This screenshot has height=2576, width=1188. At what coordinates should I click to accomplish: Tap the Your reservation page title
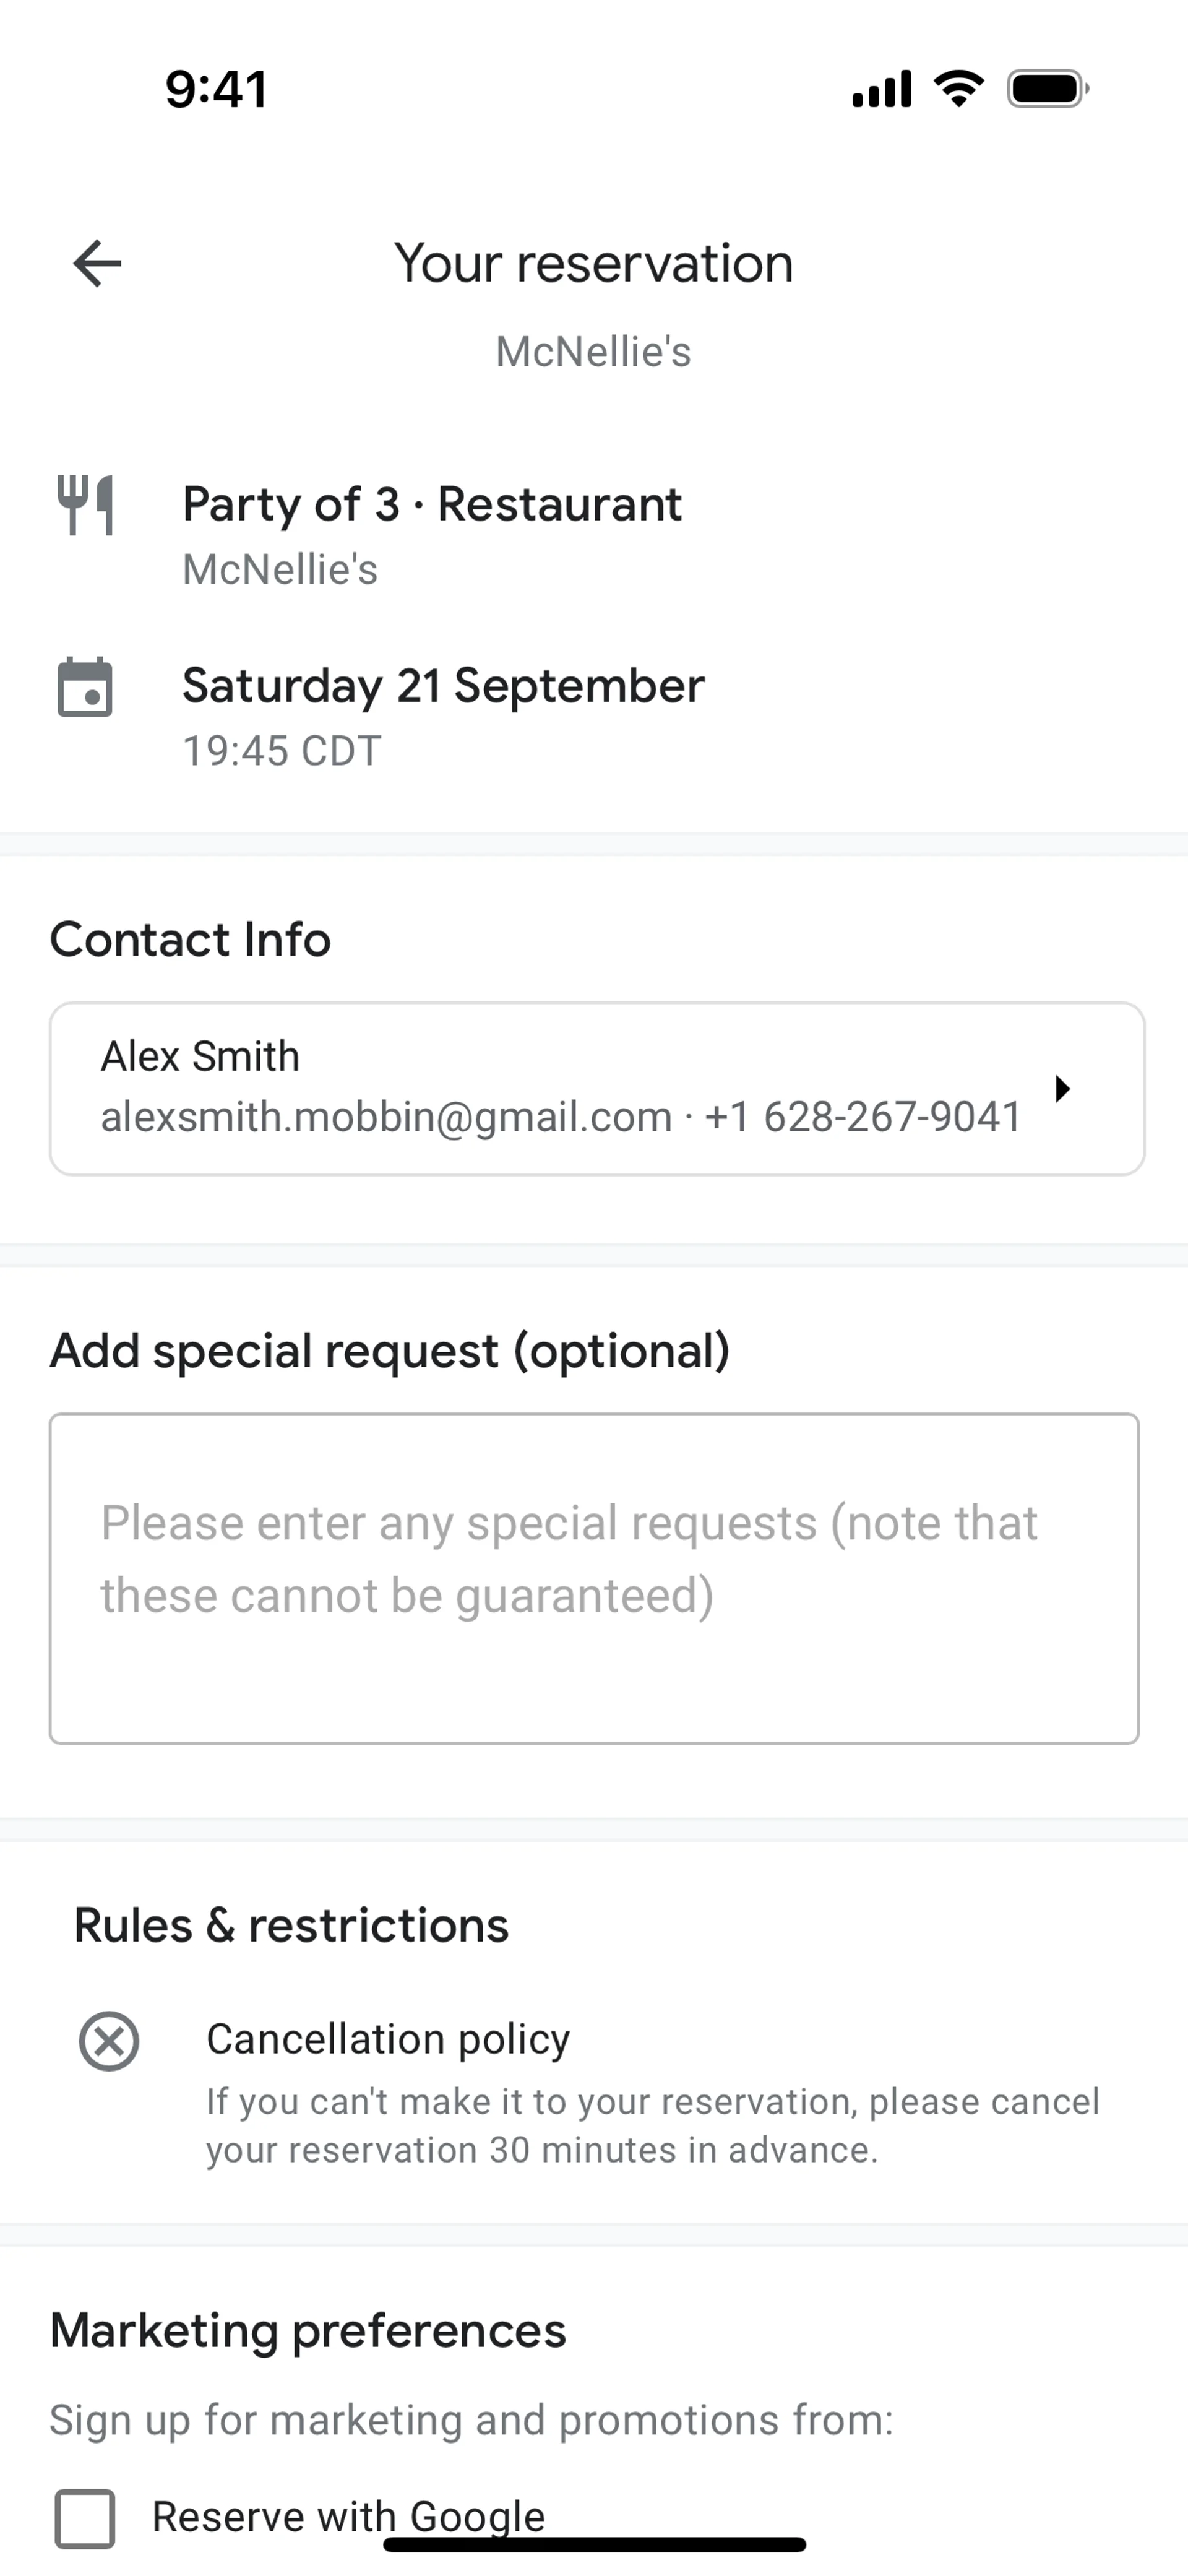click(x=594, y=263)
